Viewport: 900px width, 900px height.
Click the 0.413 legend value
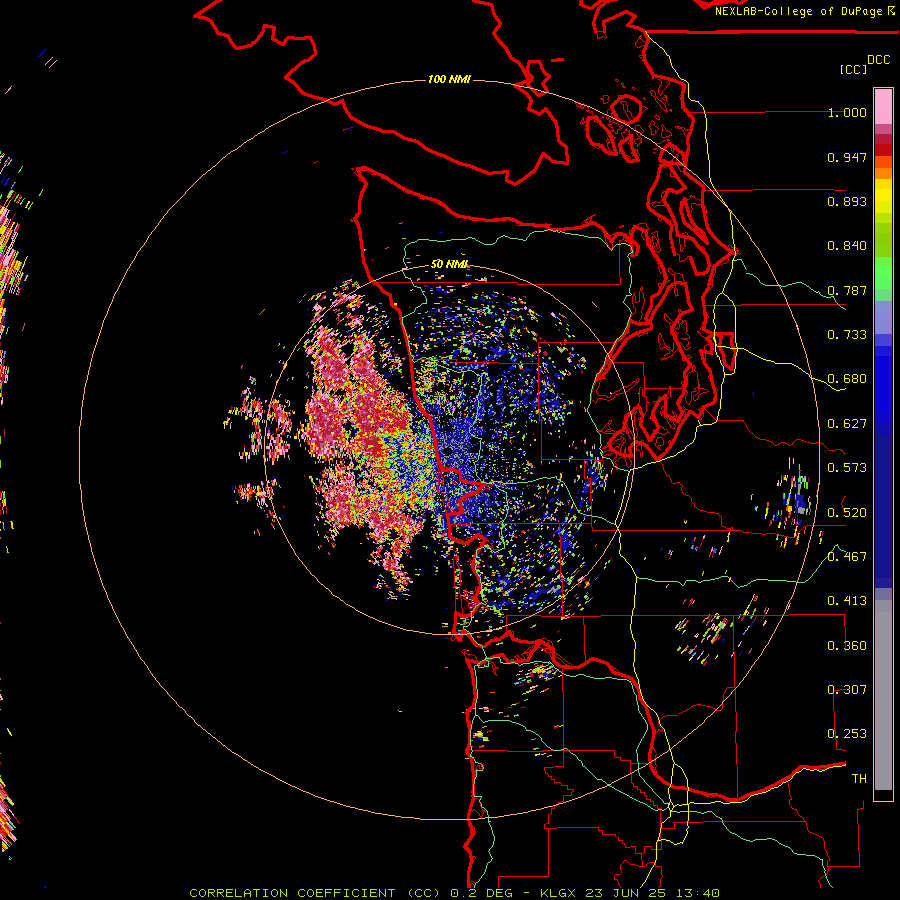point(847,601)
